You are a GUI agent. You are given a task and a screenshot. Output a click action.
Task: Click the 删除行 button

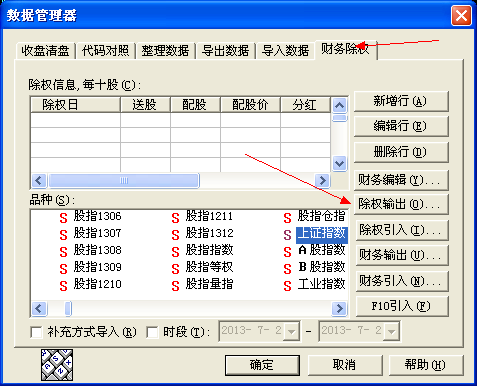coord(401,152)
